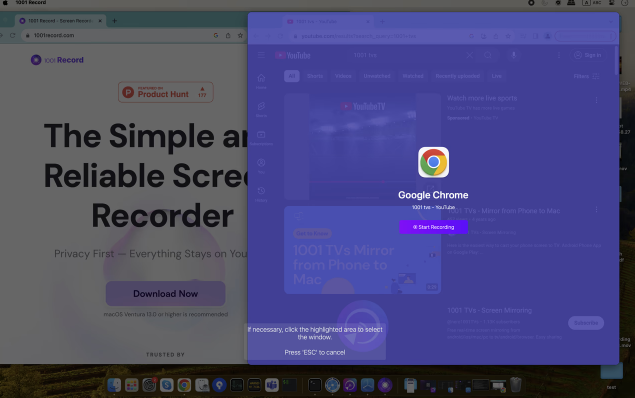Open the Trash in the Dock
The image size is (635, 398).
tap(516, 385)
